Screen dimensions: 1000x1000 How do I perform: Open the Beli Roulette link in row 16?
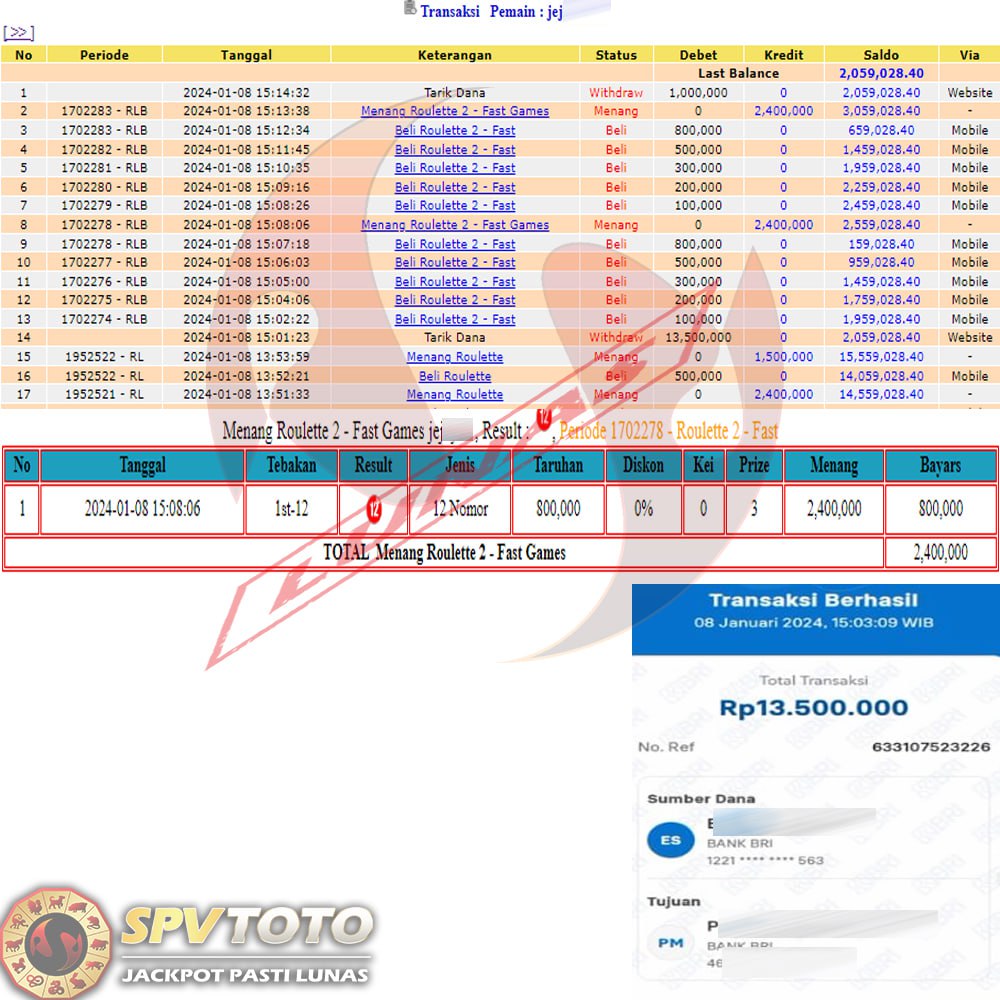pyautogui.click(x=455, y=376)
